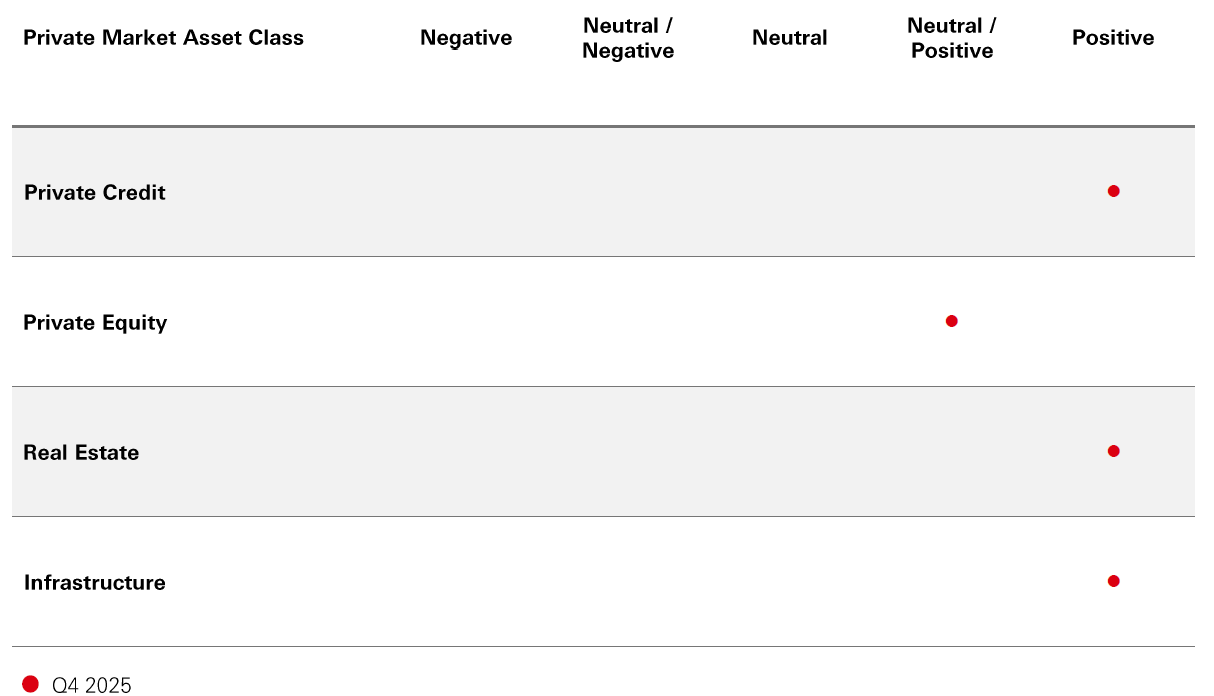This screenshot has height=696, width=1214.
Task: Select the Positive column header
Action: pyautogui.click(x=1113, y=38)
